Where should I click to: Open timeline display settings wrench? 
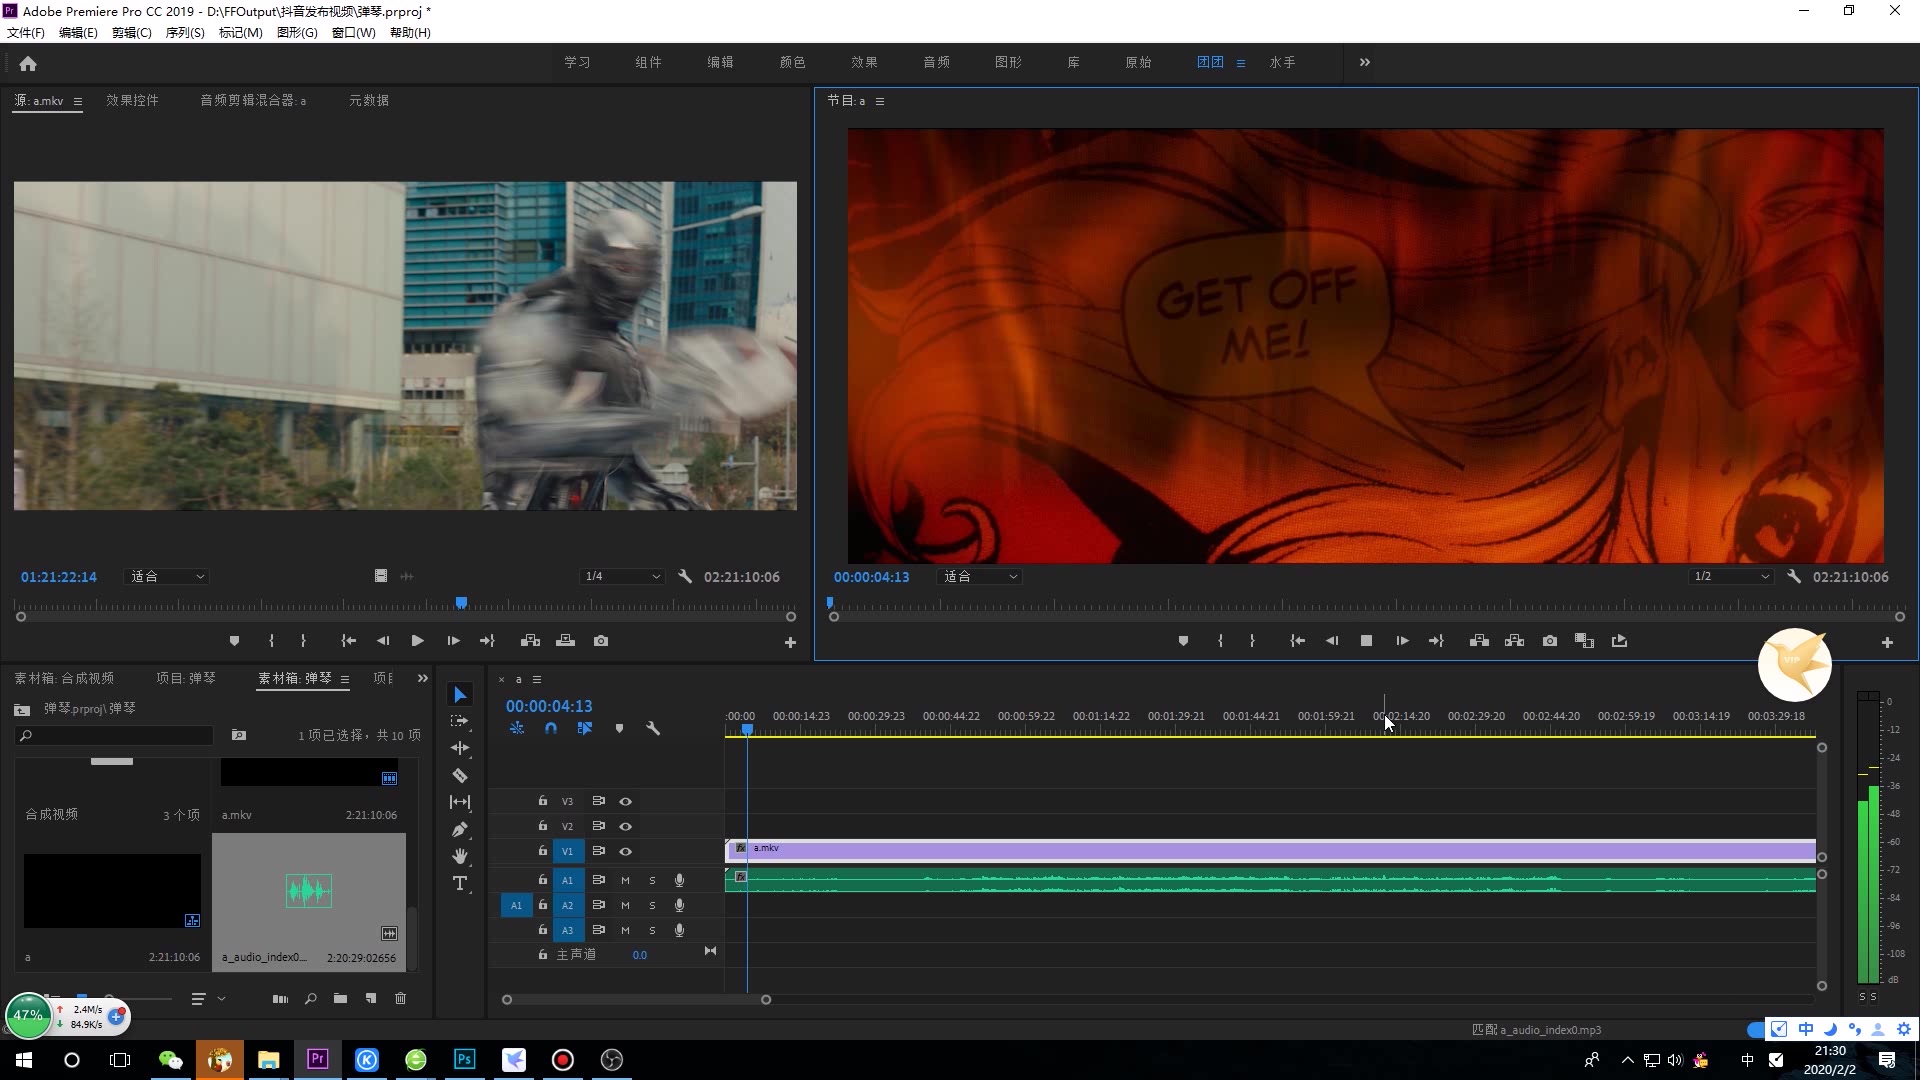pyautogui.click(x=653, y=729)
